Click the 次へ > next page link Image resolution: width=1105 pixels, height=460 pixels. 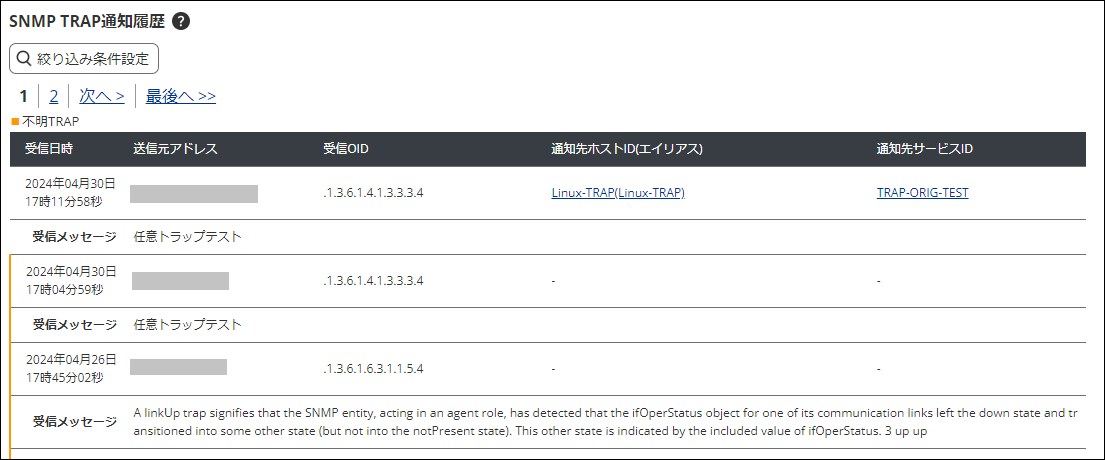(x=102, y=97)
